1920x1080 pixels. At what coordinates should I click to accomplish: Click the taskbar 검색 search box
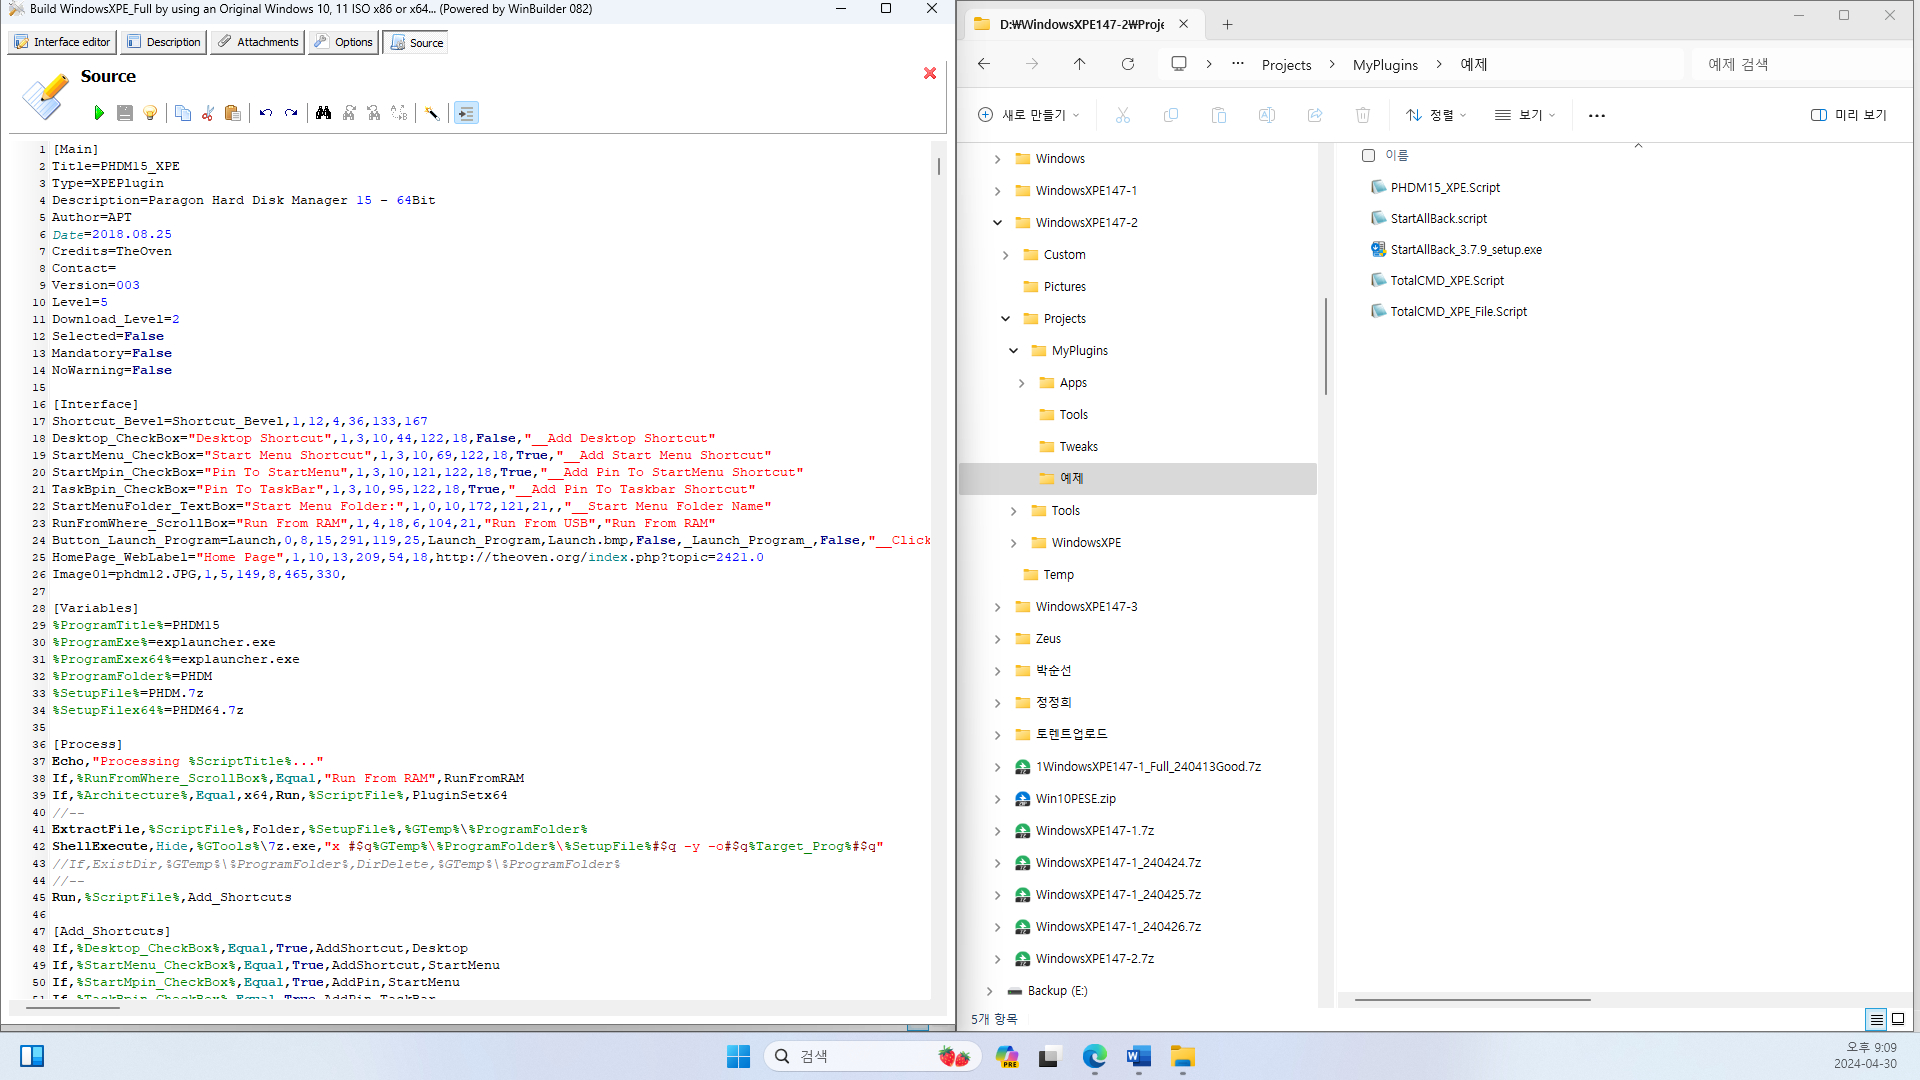pos(870,1056)
